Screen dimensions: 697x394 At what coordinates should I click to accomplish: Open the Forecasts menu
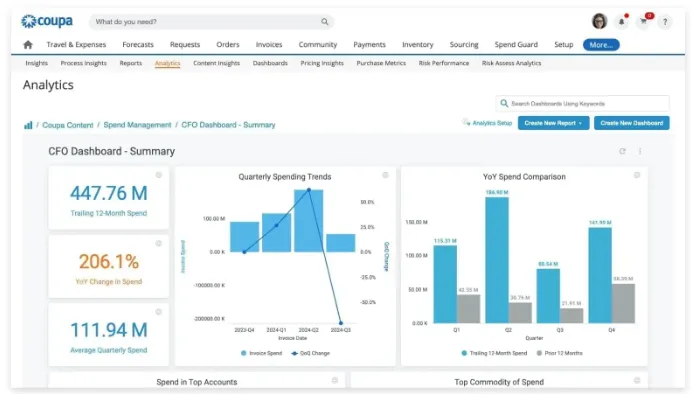(x=138, y=44)
